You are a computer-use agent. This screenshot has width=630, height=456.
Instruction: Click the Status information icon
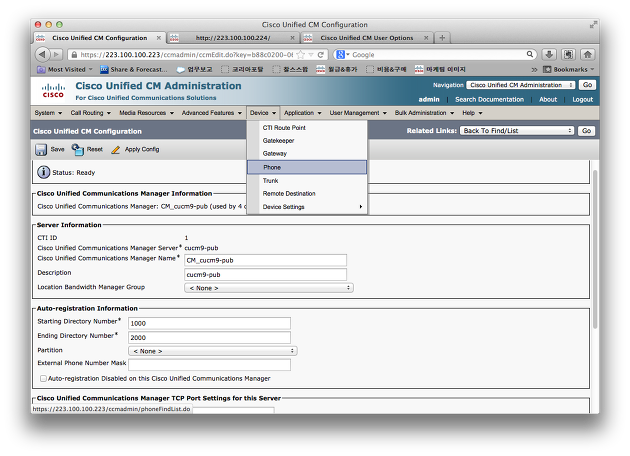43,172
